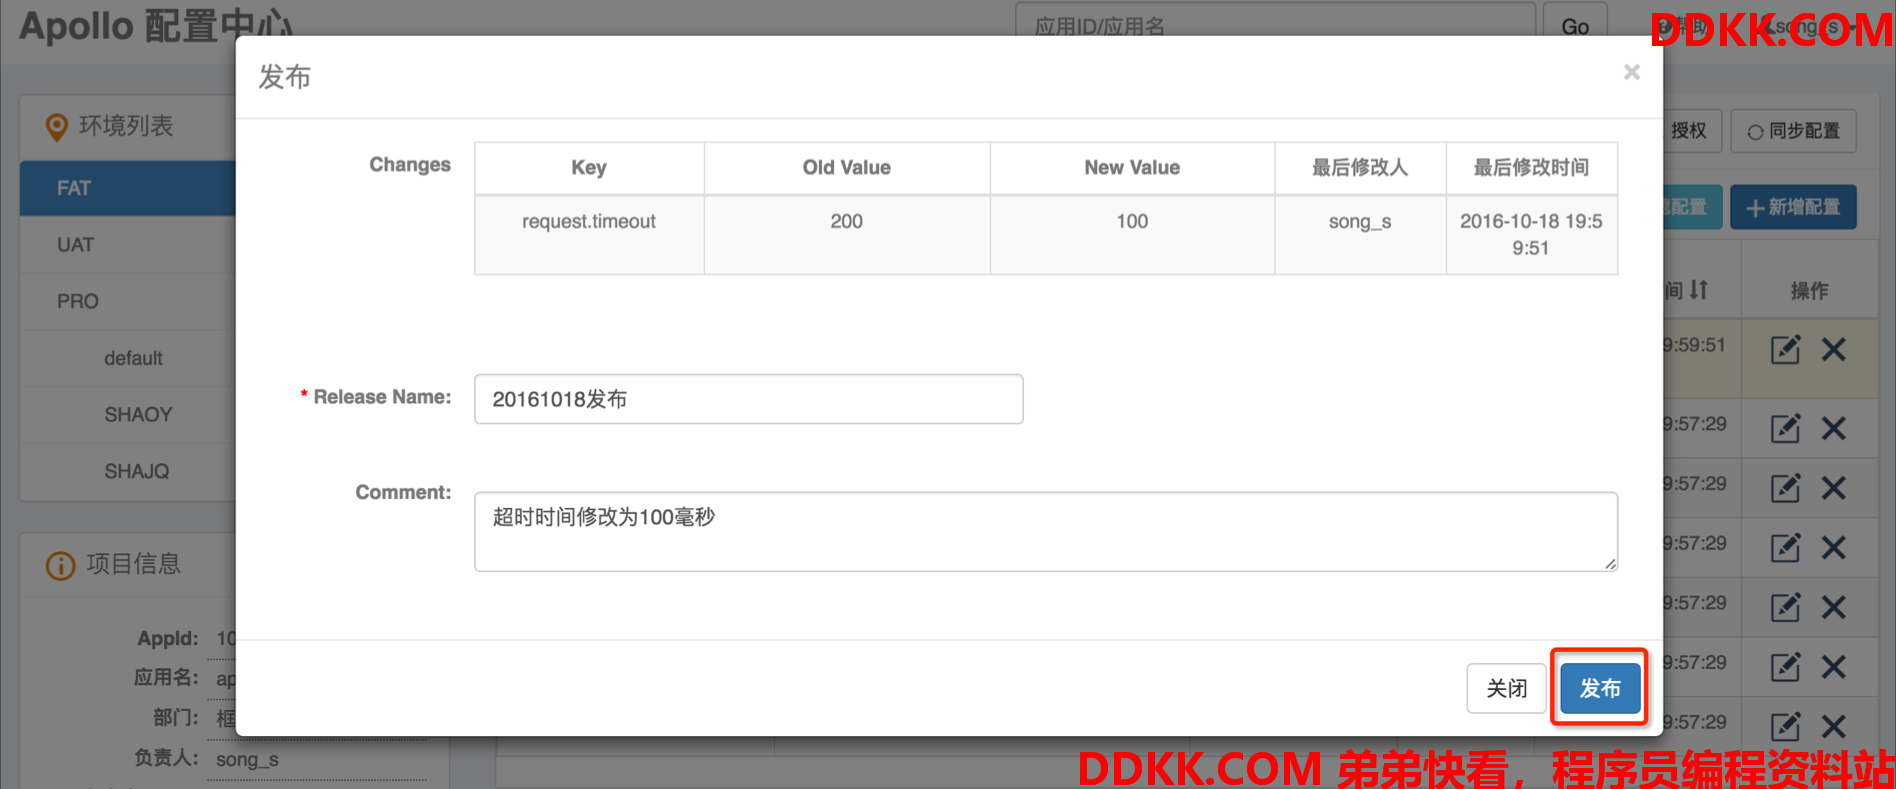Click the Release Name input field
Screen dimensions: 1896x789
(x=748, y=399)
